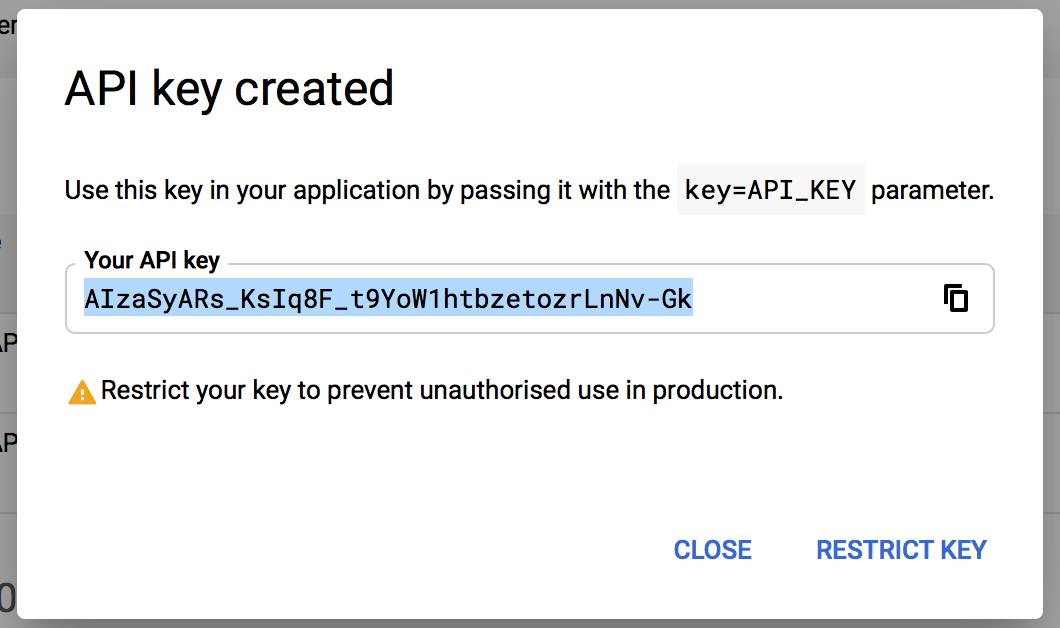Click the 'Your API key' field label
This screenshot has height=628, width=1060.
click(152, 260)
